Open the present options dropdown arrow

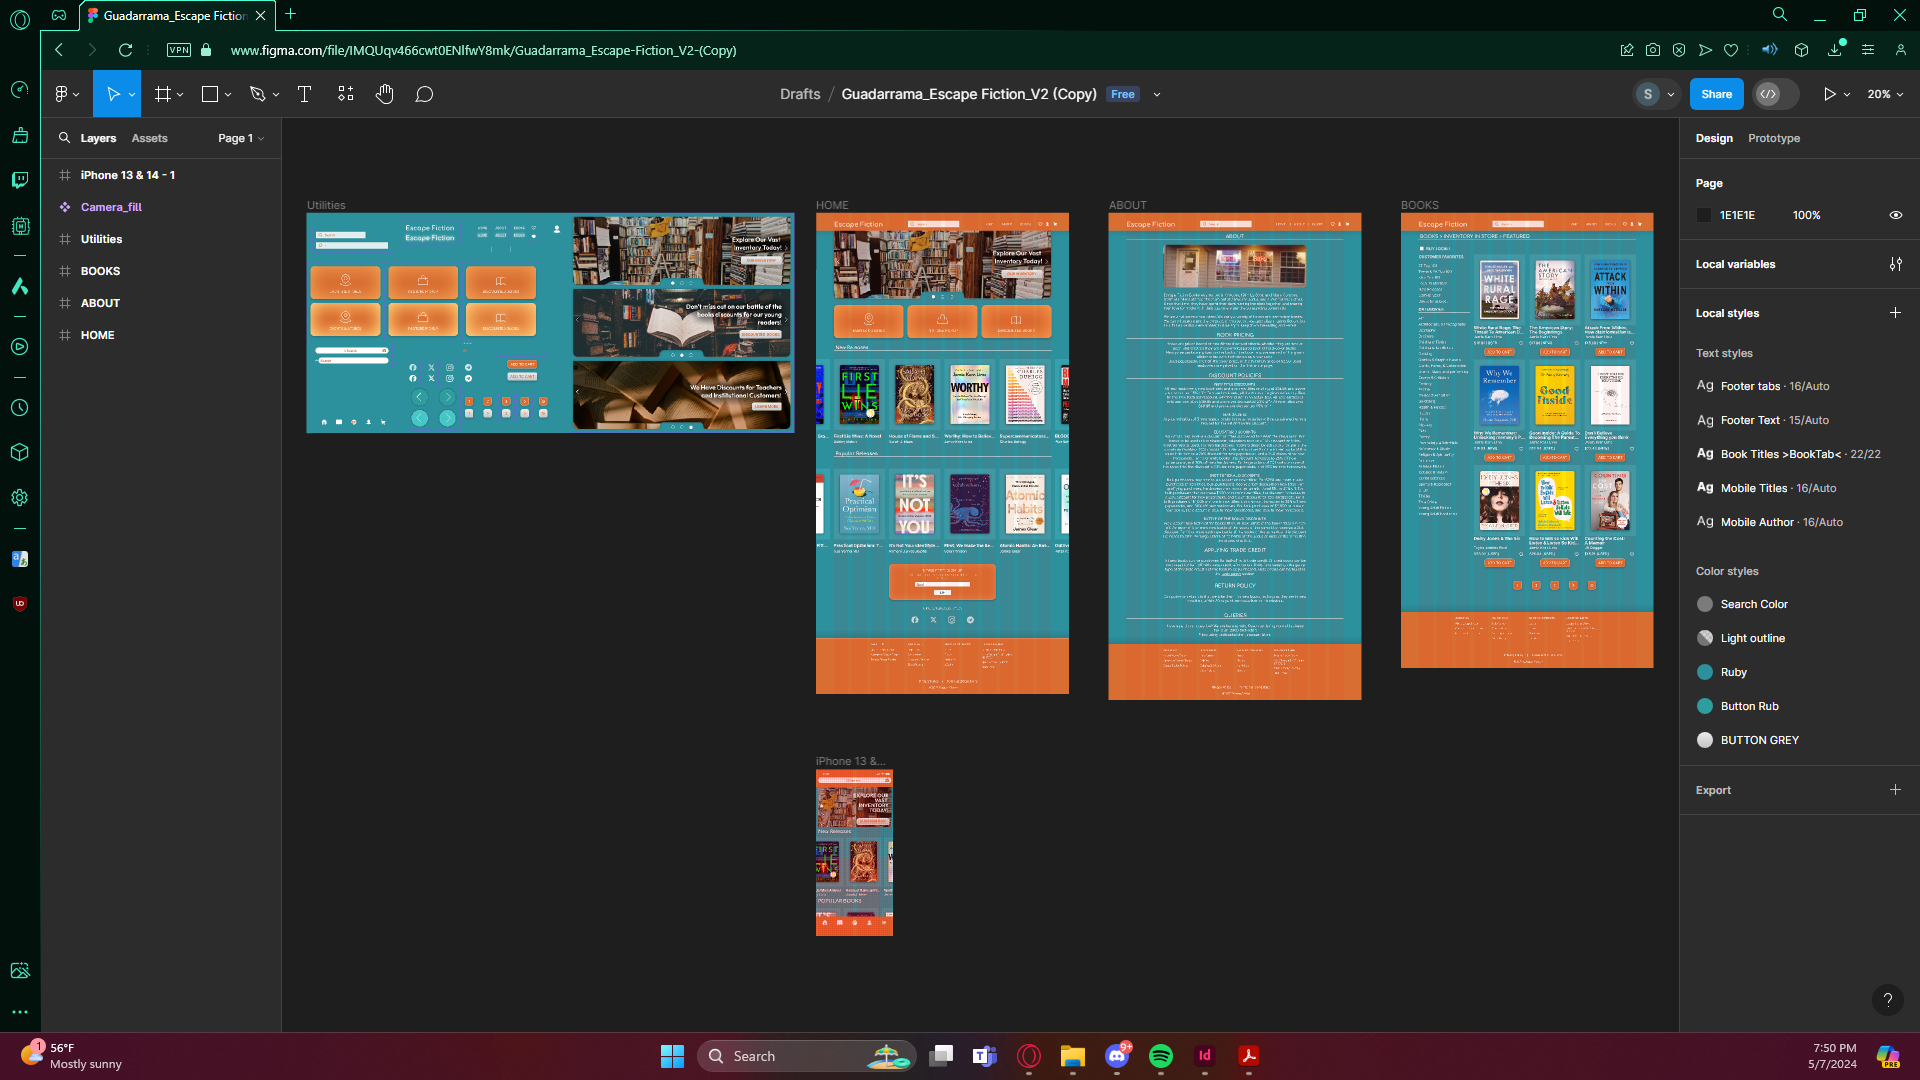coord(1847,95)
